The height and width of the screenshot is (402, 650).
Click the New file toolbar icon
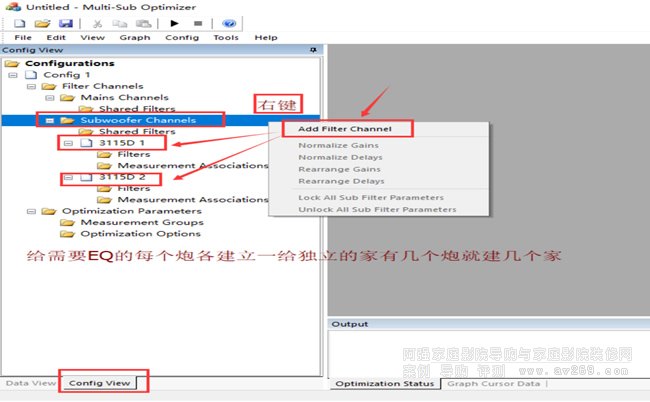coord(19,23)
